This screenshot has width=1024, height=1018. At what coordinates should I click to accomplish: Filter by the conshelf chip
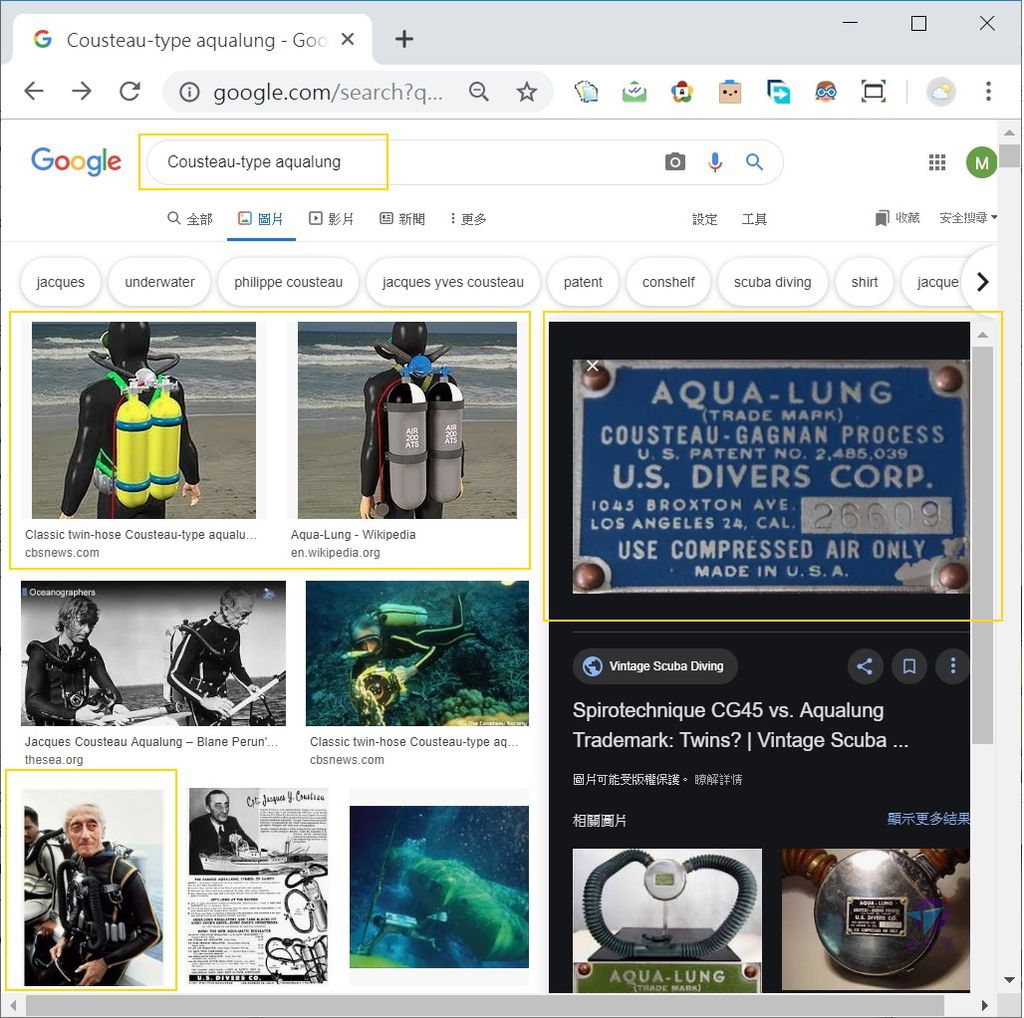click(x=668, y=282)
